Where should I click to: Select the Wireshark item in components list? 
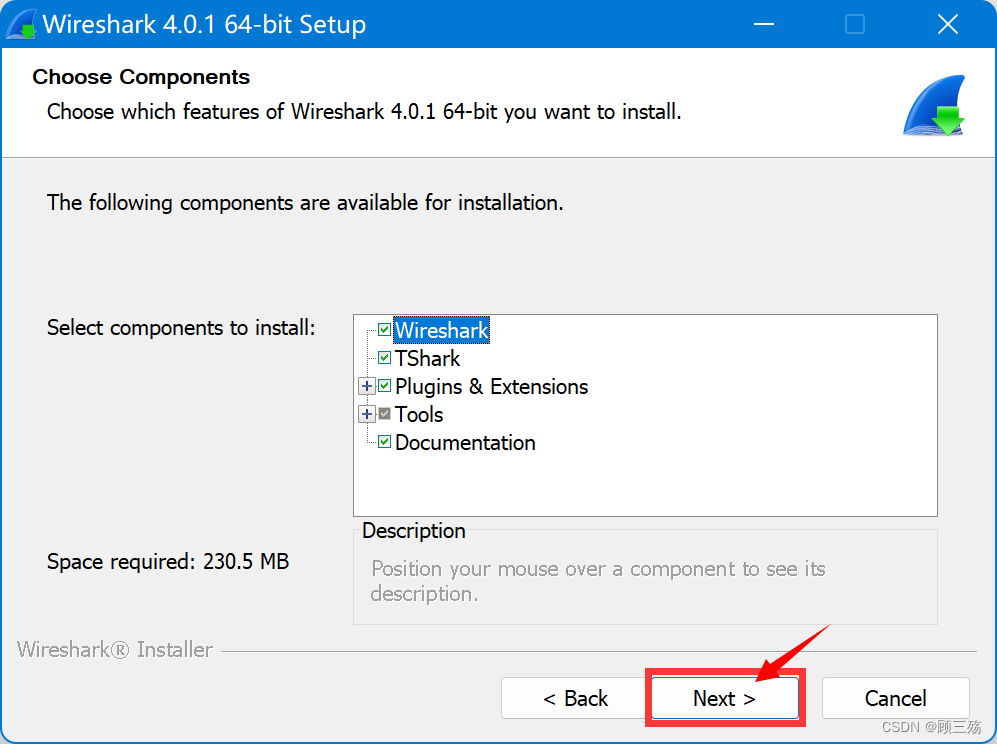(441, 330)
